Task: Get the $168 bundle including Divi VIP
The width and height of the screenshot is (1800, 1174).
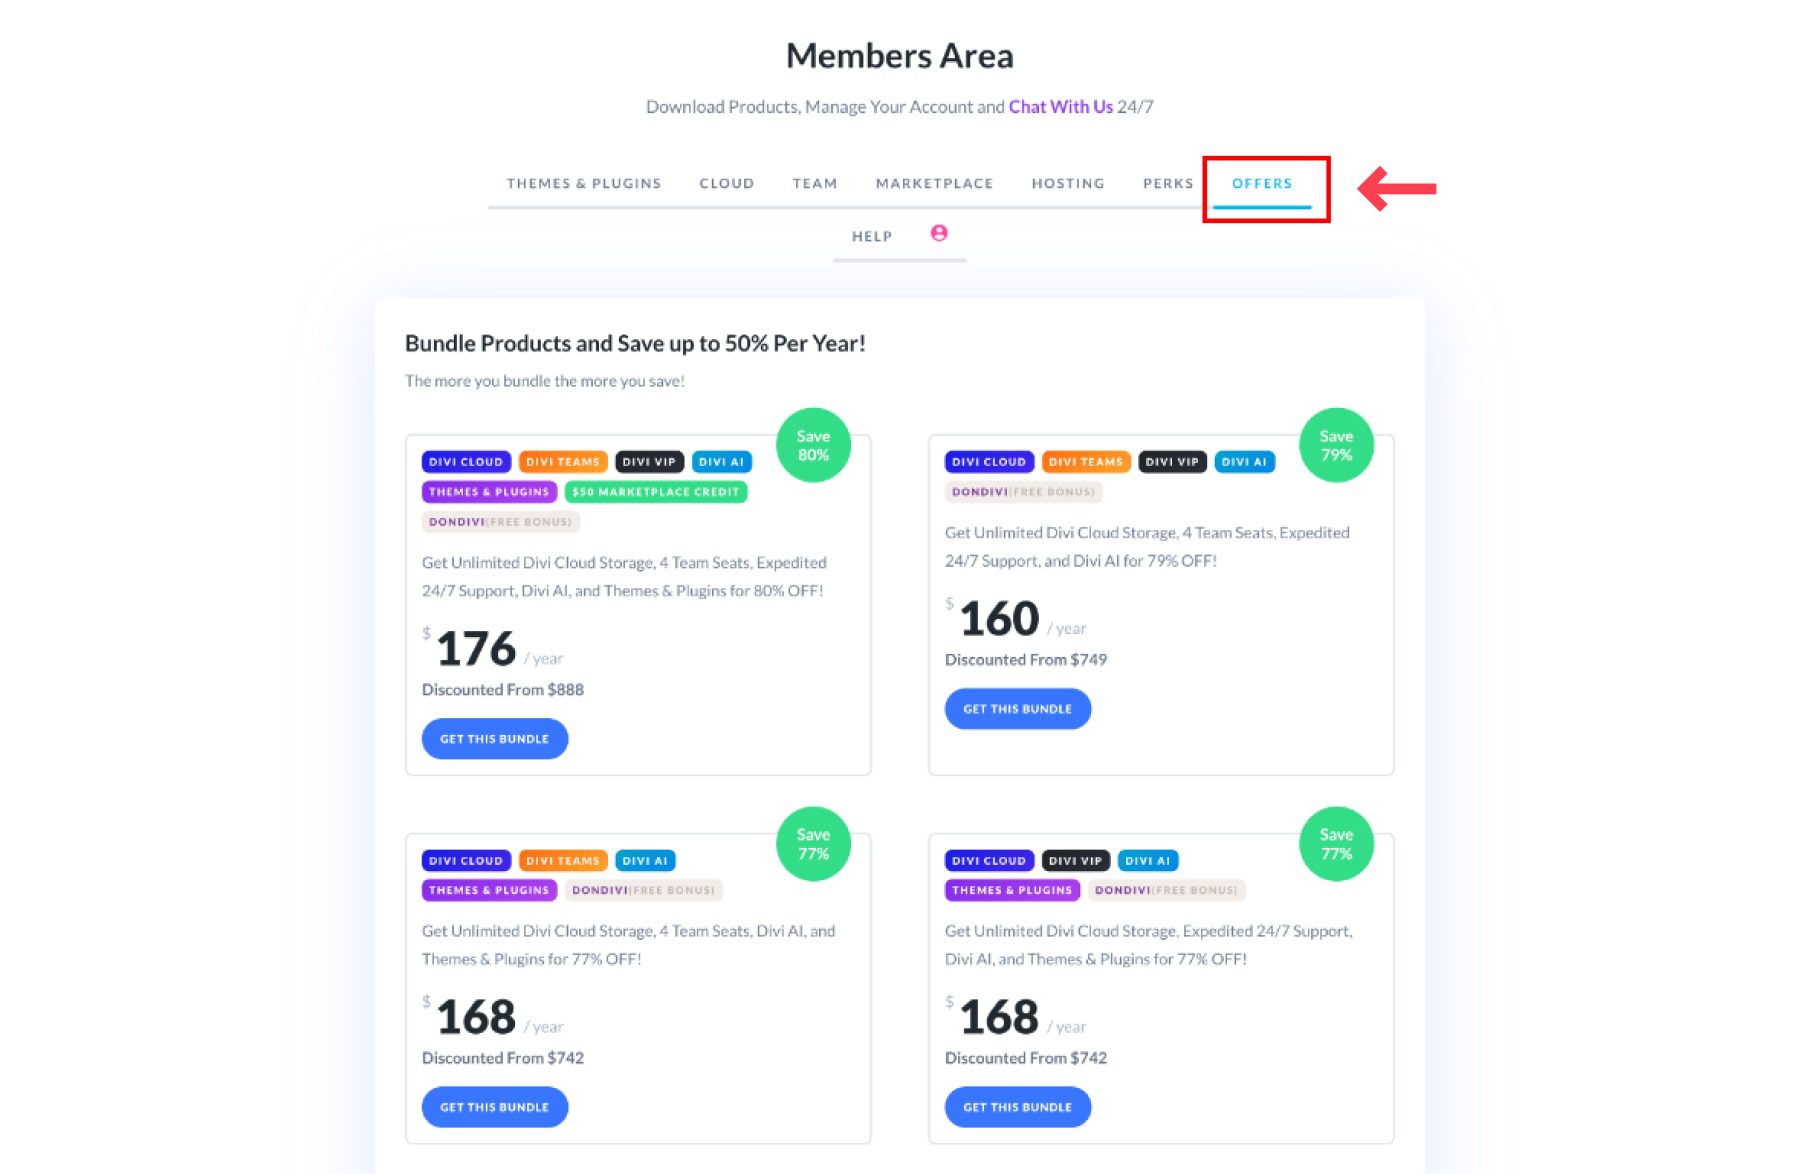Action: (x=1017, y=1107)
